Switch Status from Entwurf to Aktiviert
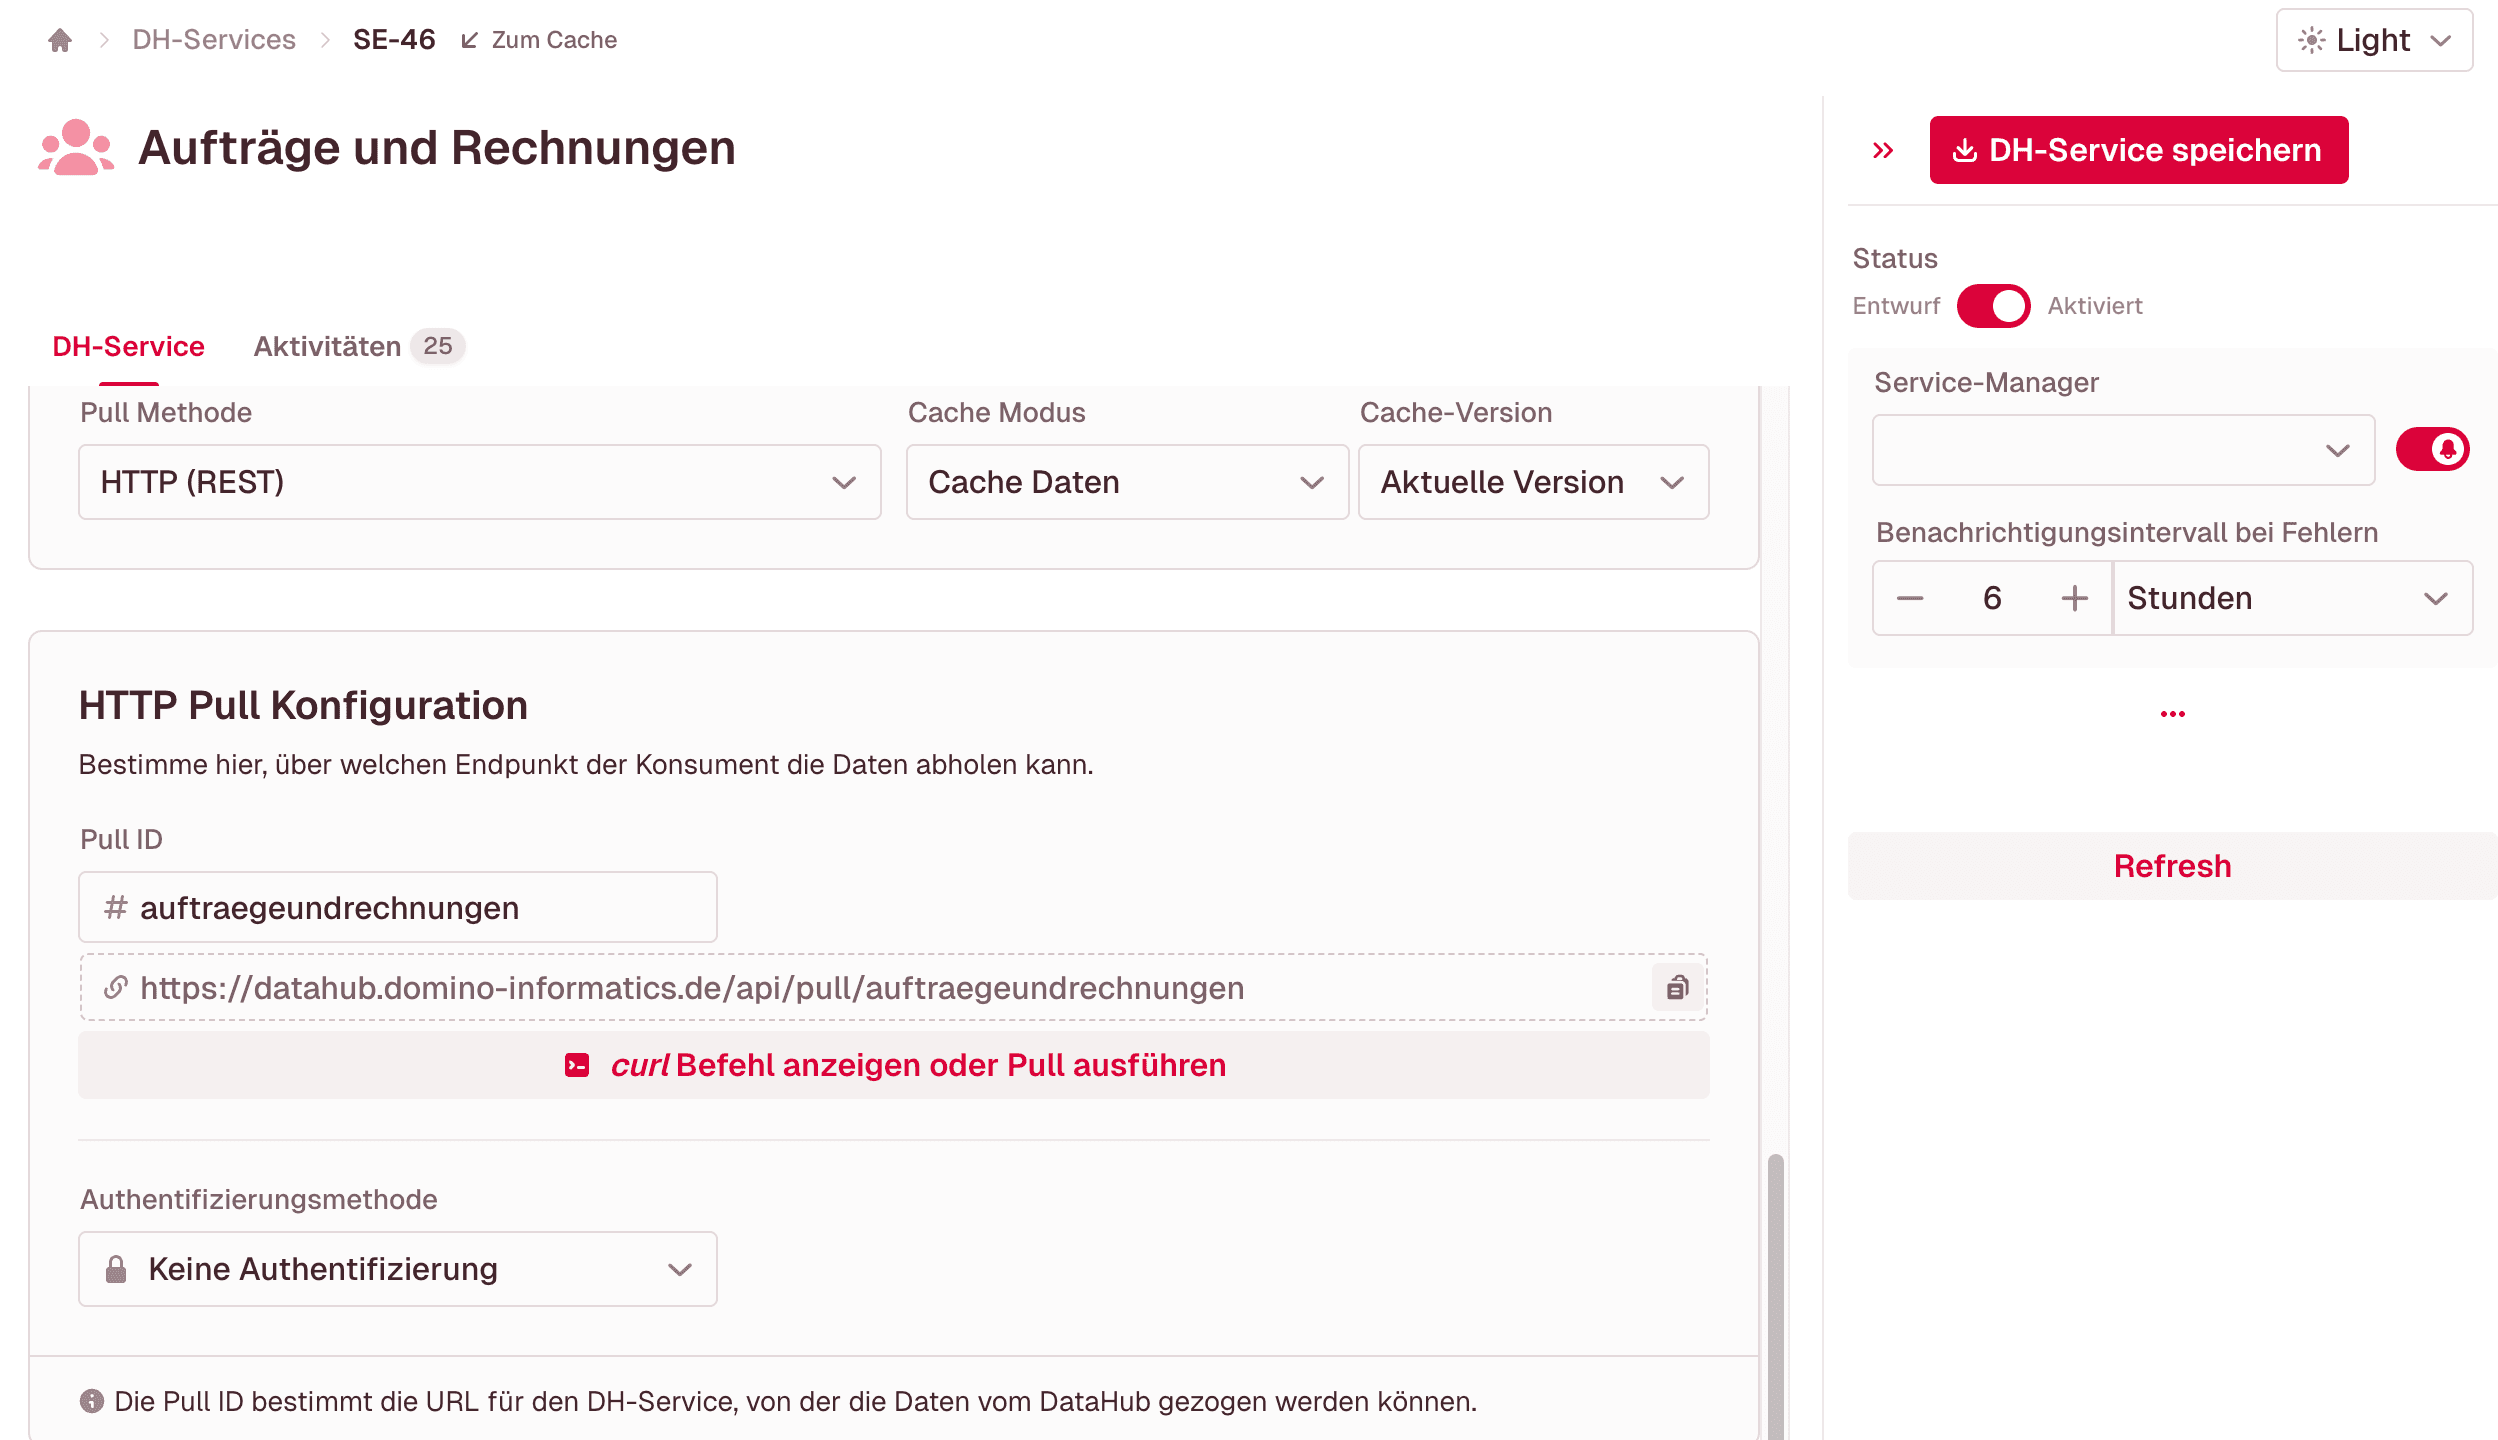This screenshot has width=2498, height=1440. pyautogui.click(x=1993, y=306)
